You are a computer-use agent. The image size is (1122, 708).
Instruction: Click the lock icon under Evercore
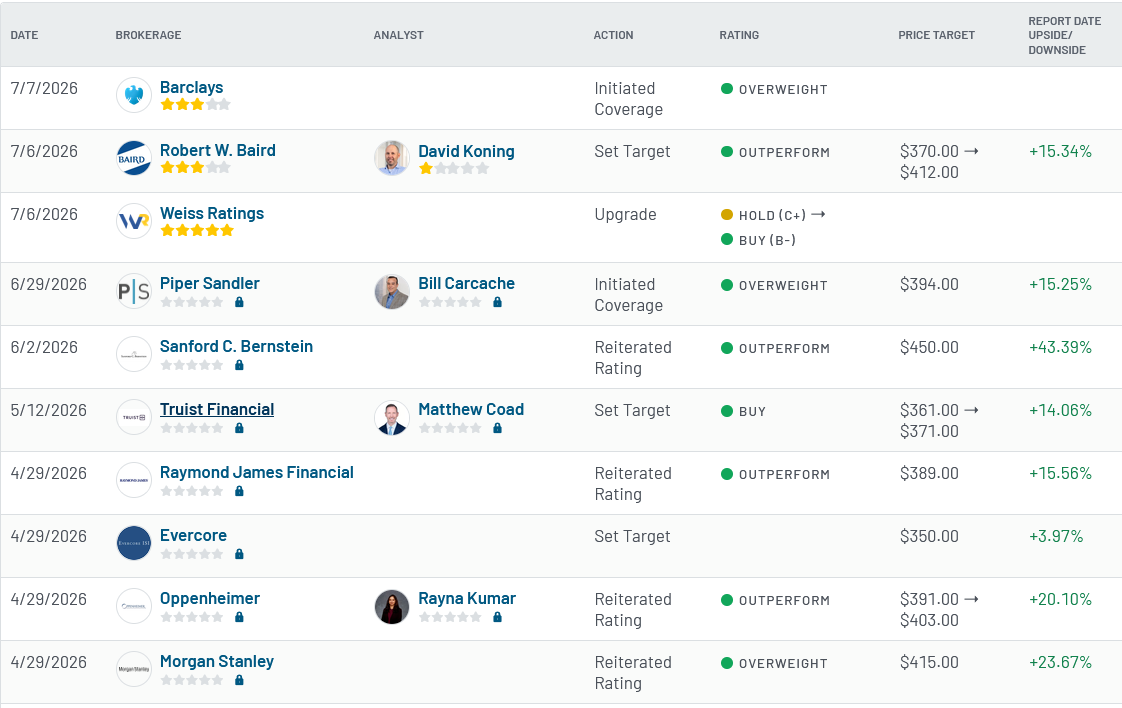pos(240,554)
